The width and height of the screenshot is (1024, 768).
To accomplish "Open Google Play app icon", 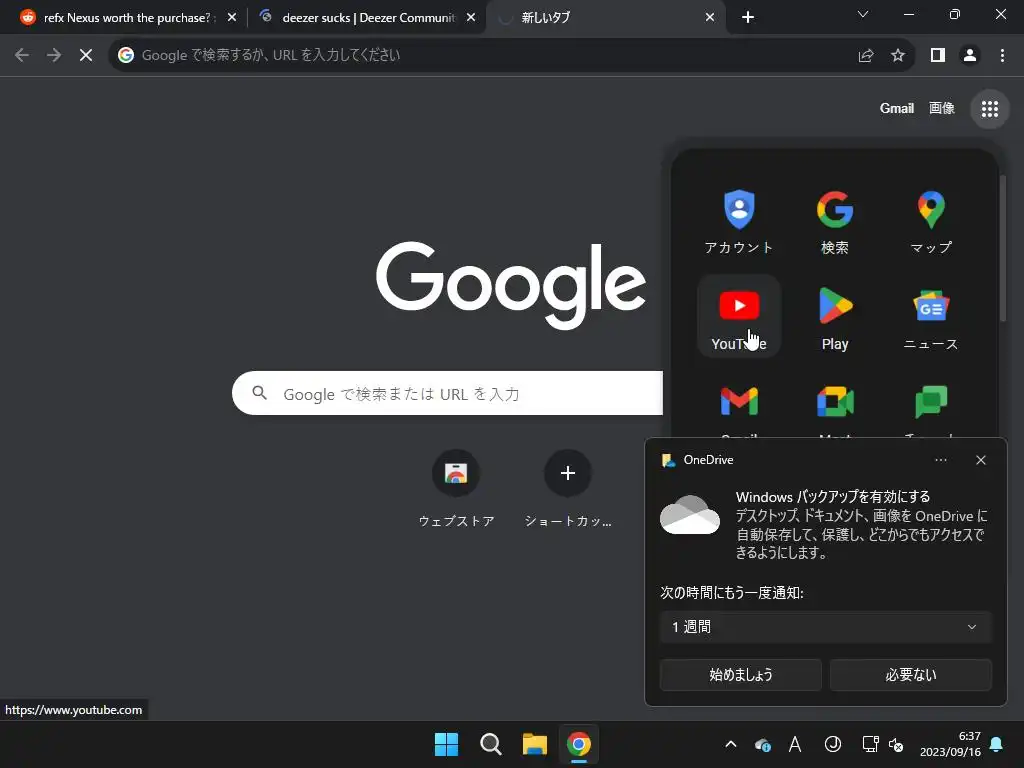I will (x=835, y=316).
